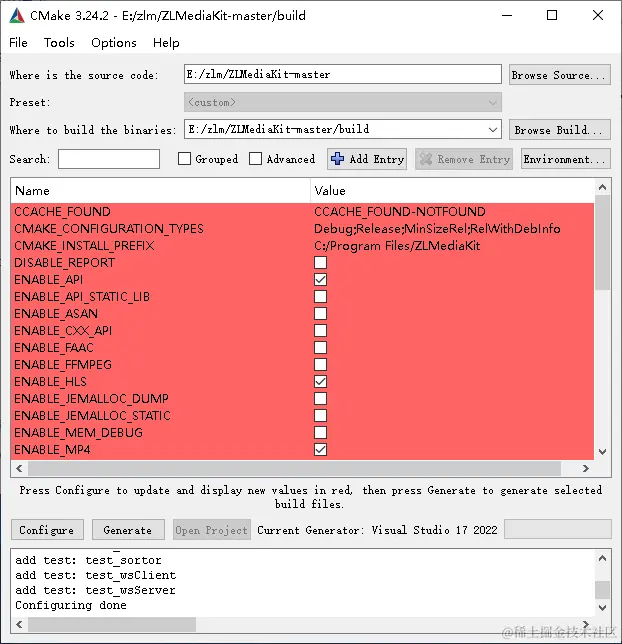Open the Options menu
The image size is (622, 644).
coord(114,43)
